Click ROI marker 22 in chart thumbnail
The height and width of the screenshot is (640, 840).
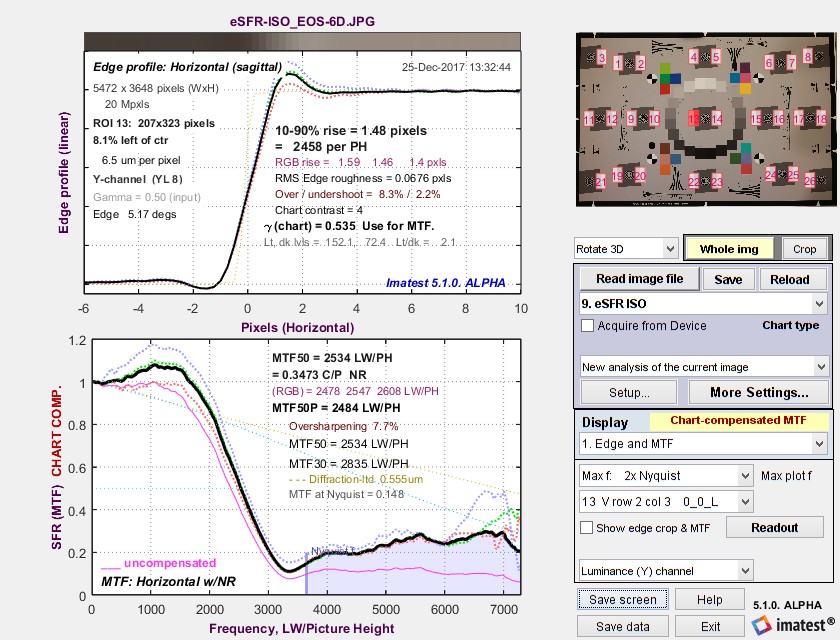[x=694, y=181]
